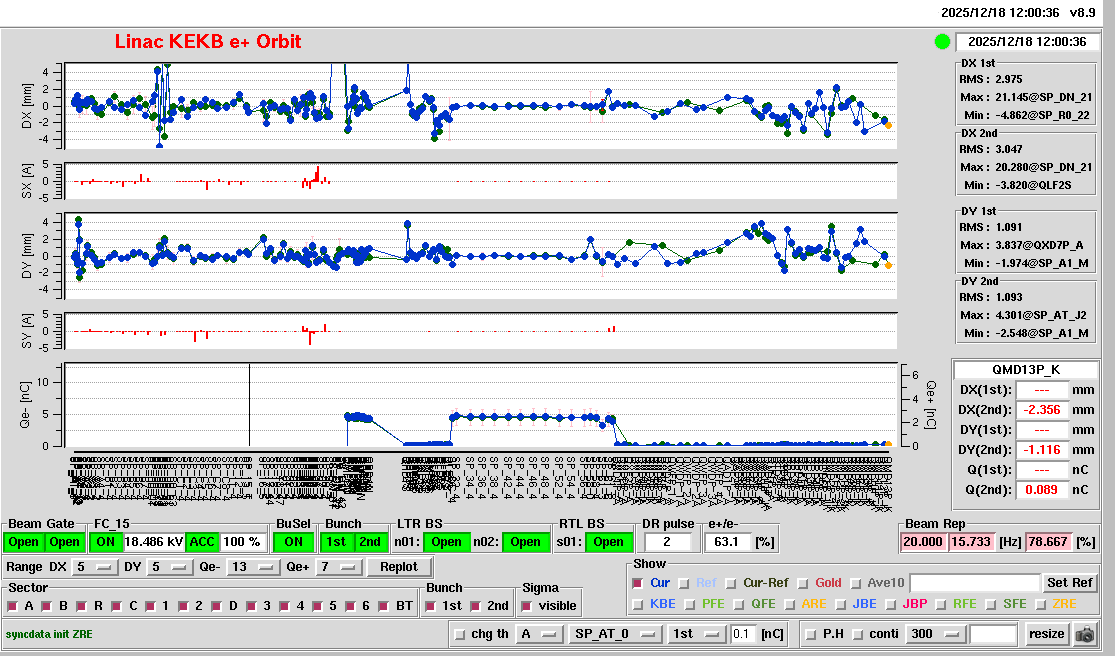Select the Bunch 2nd button
The height and width of the screenshot is (656, 1115).
pos(370,542)
